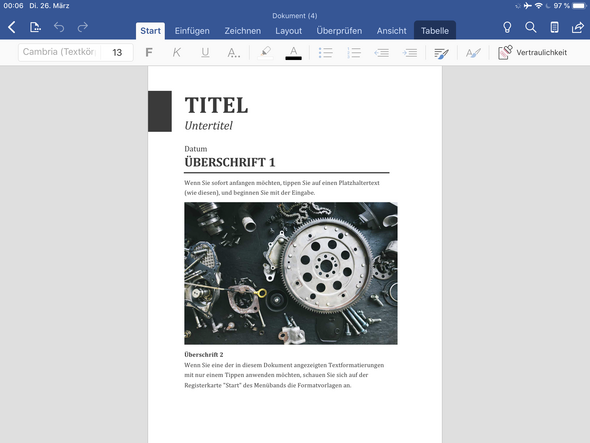This screenshot has width=590, height=443.
Task: Tap the Datum placeholder text
Action: [x=196, y=149]
